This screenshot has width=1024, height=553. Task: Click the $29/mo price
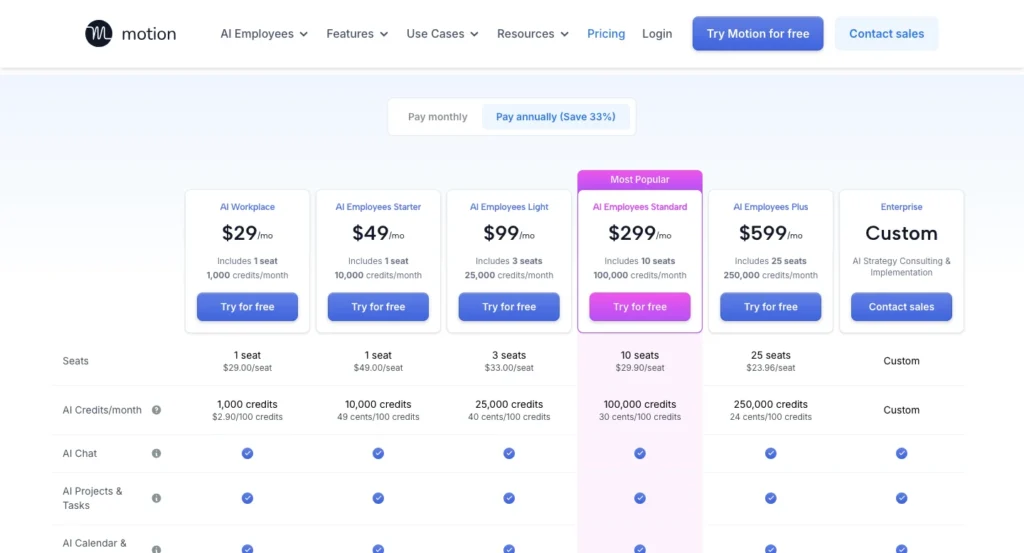click(x=248, y=233)
